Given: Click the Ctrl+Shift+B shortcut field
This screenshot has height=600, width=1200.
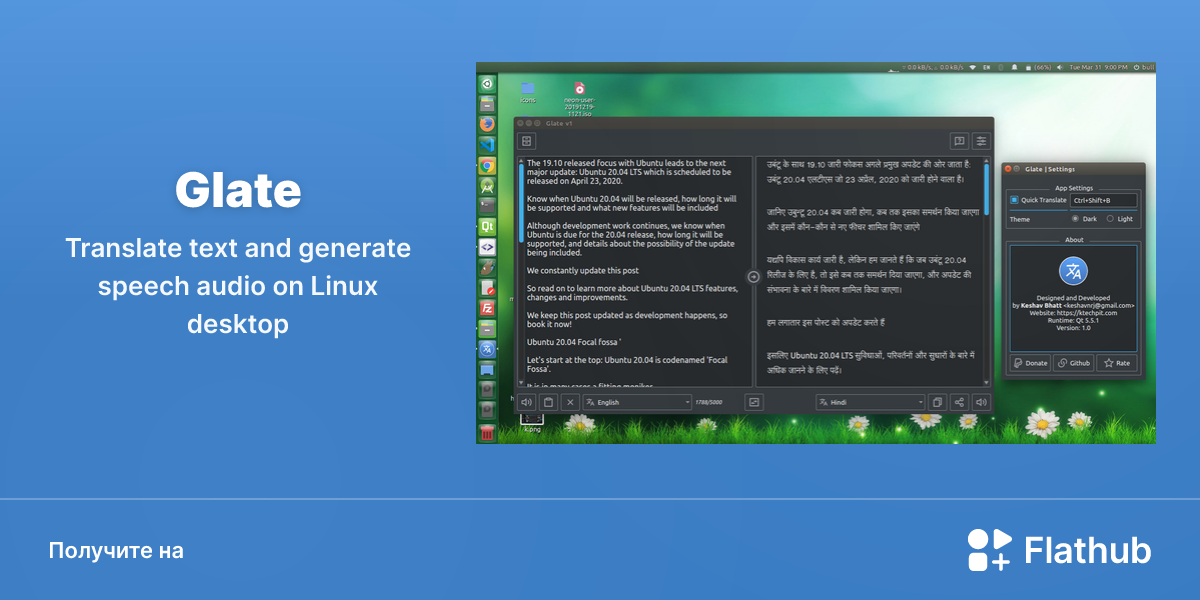Looking at the screenshot, I should (x=1103, y=200).
